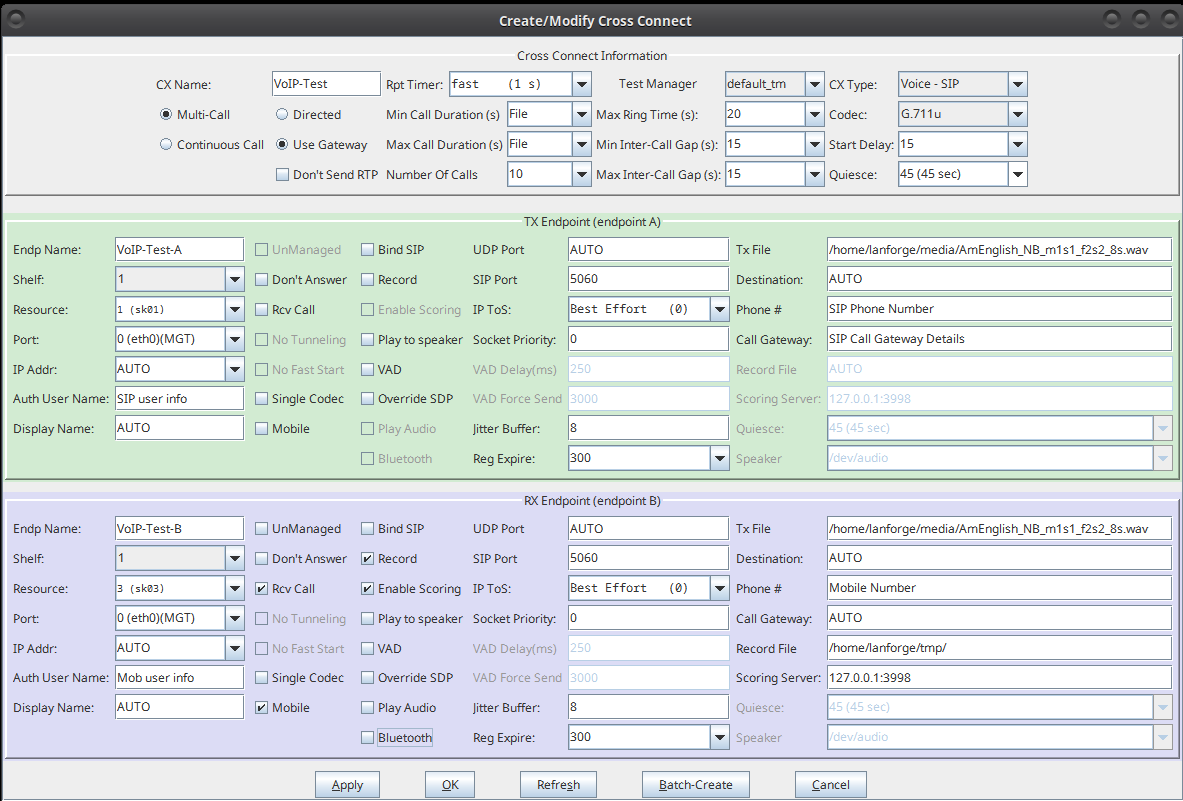Image resolution: width=1183 pixels, height=801 pixels.
Task: Check Bluetooth in RX Endpoint
Action: [x=368, y=738]
